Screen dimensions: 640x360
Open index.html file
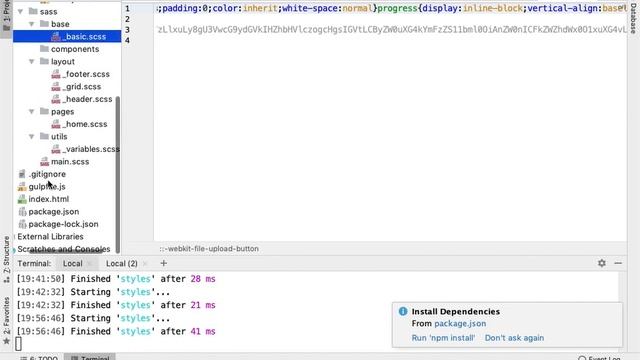(49, 199)
